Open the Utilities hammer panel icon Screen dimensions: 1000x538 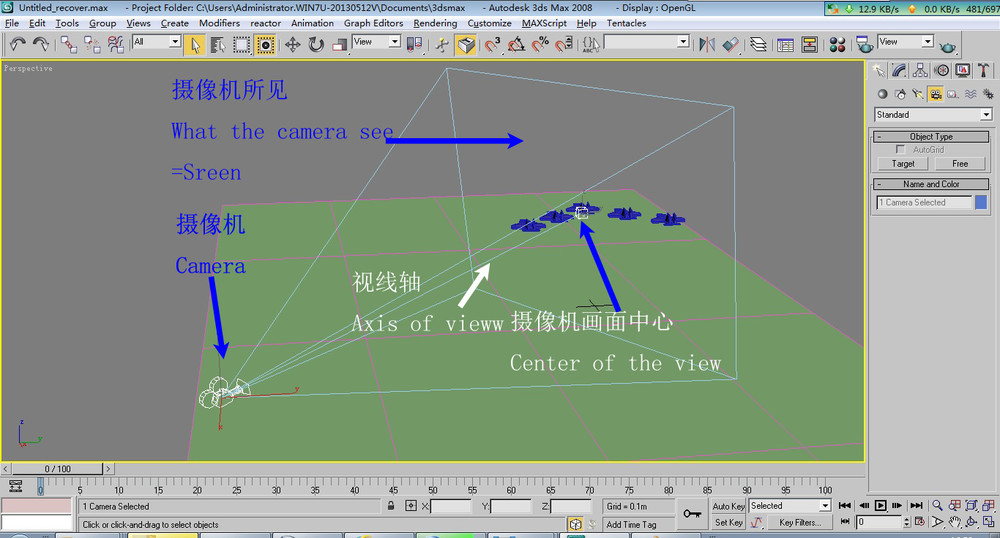(983, 70)
